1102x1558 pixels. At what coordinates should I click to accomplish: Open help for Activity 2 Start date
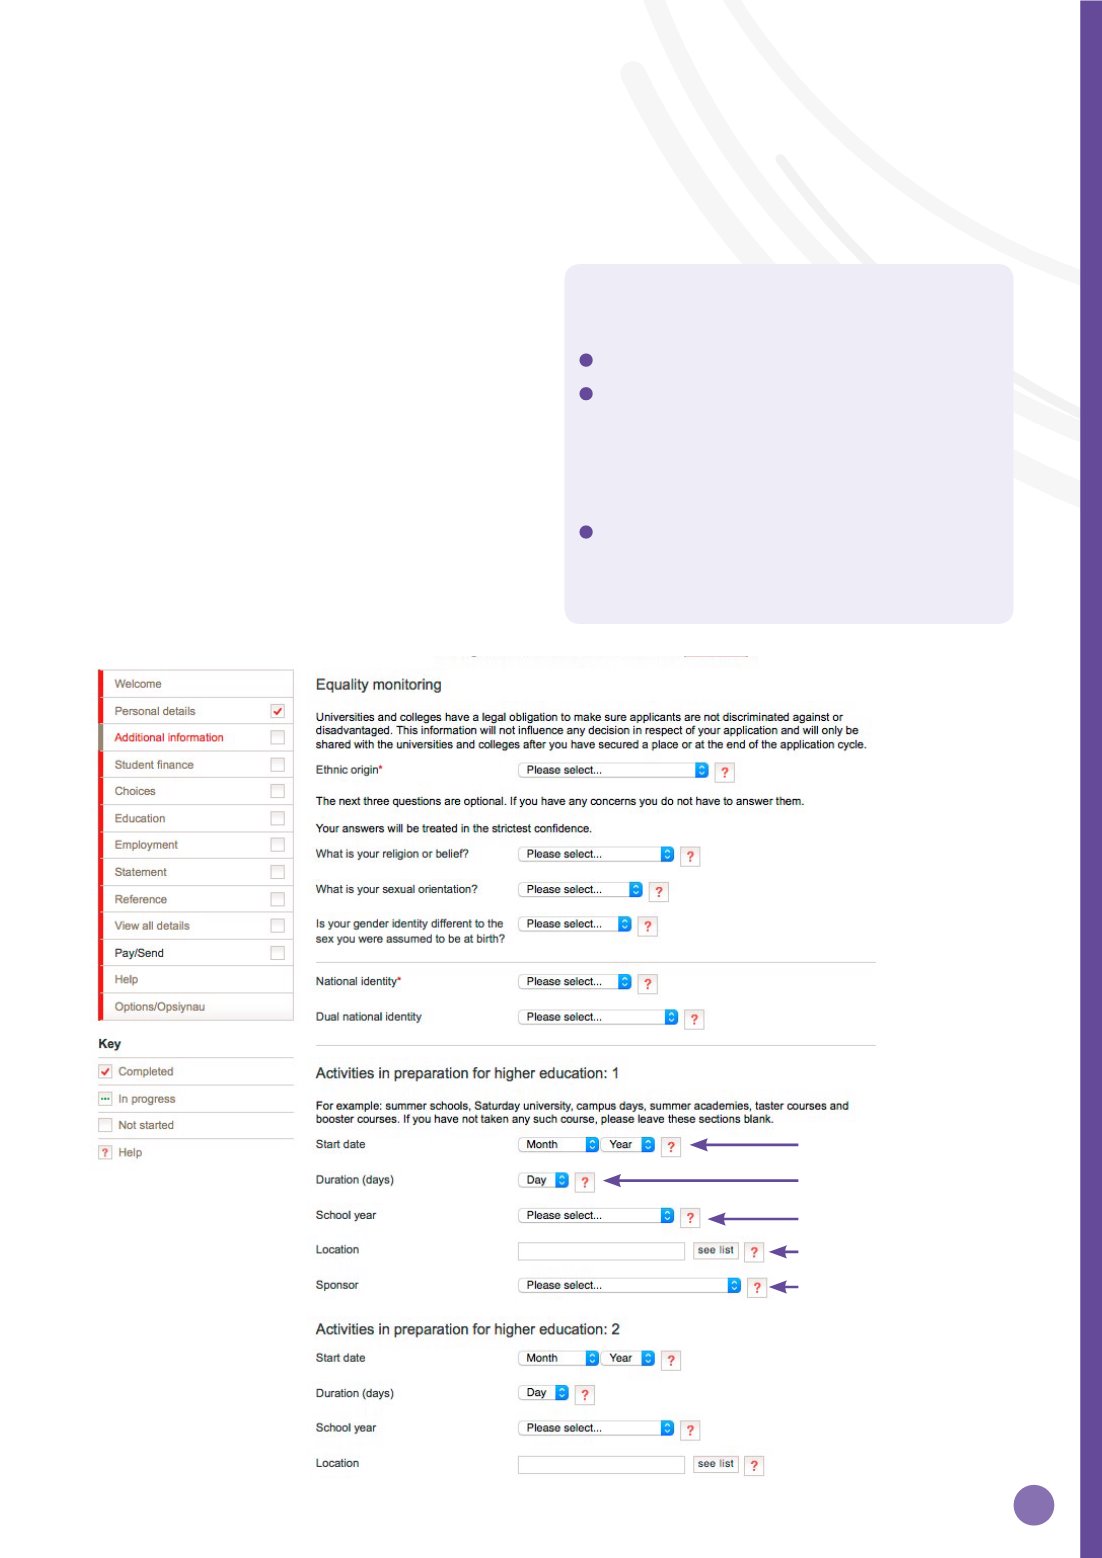pyautogui.click(x=671, y=1360)
